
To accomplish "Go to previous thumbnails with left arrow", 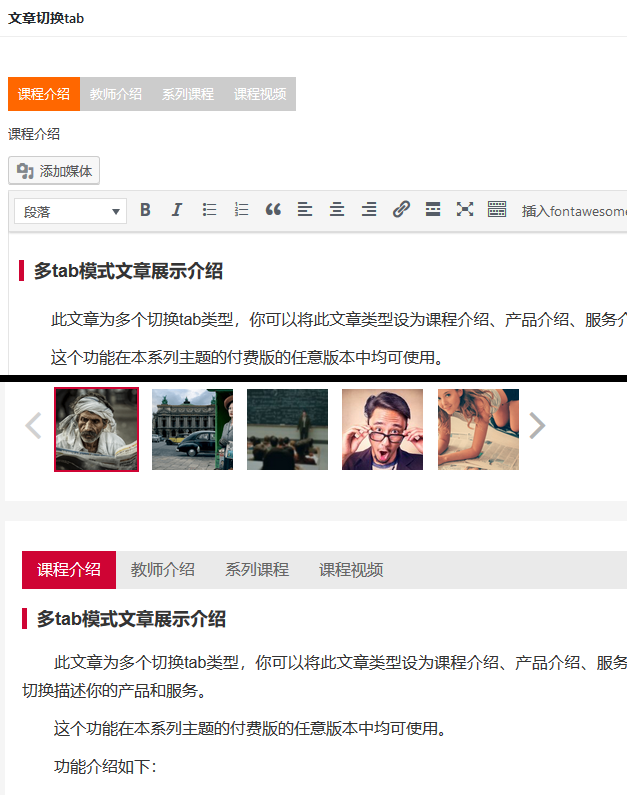I will pyautogui.click(x=33, y=425).
